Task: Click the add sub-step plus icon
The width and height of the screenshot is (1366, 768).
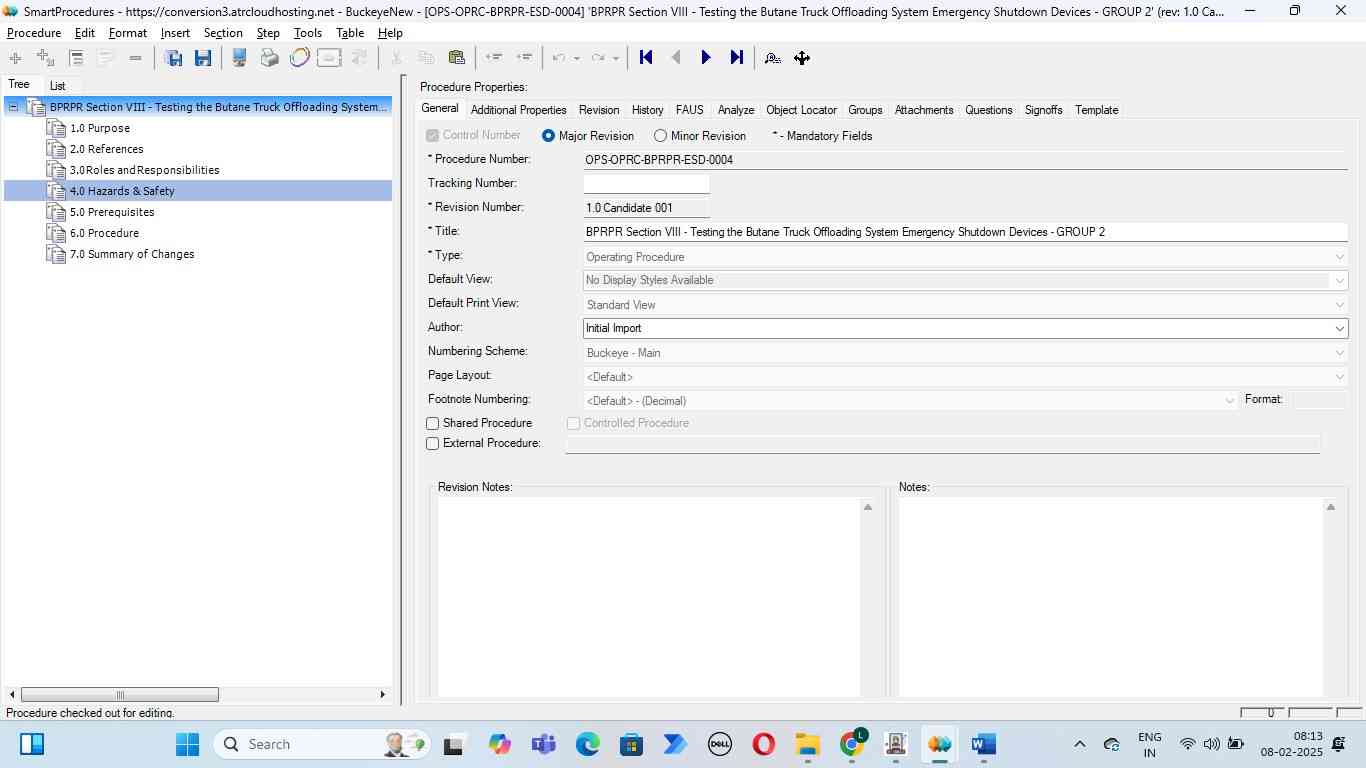Action: tap(45, 58)
